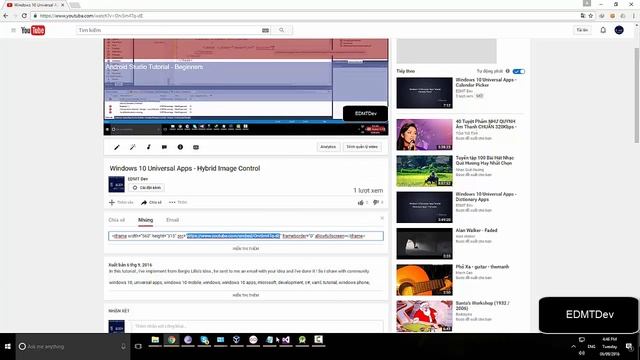Open the on-screen keyboard icon in search box
The image size is (640, 360).
[265, 30]
